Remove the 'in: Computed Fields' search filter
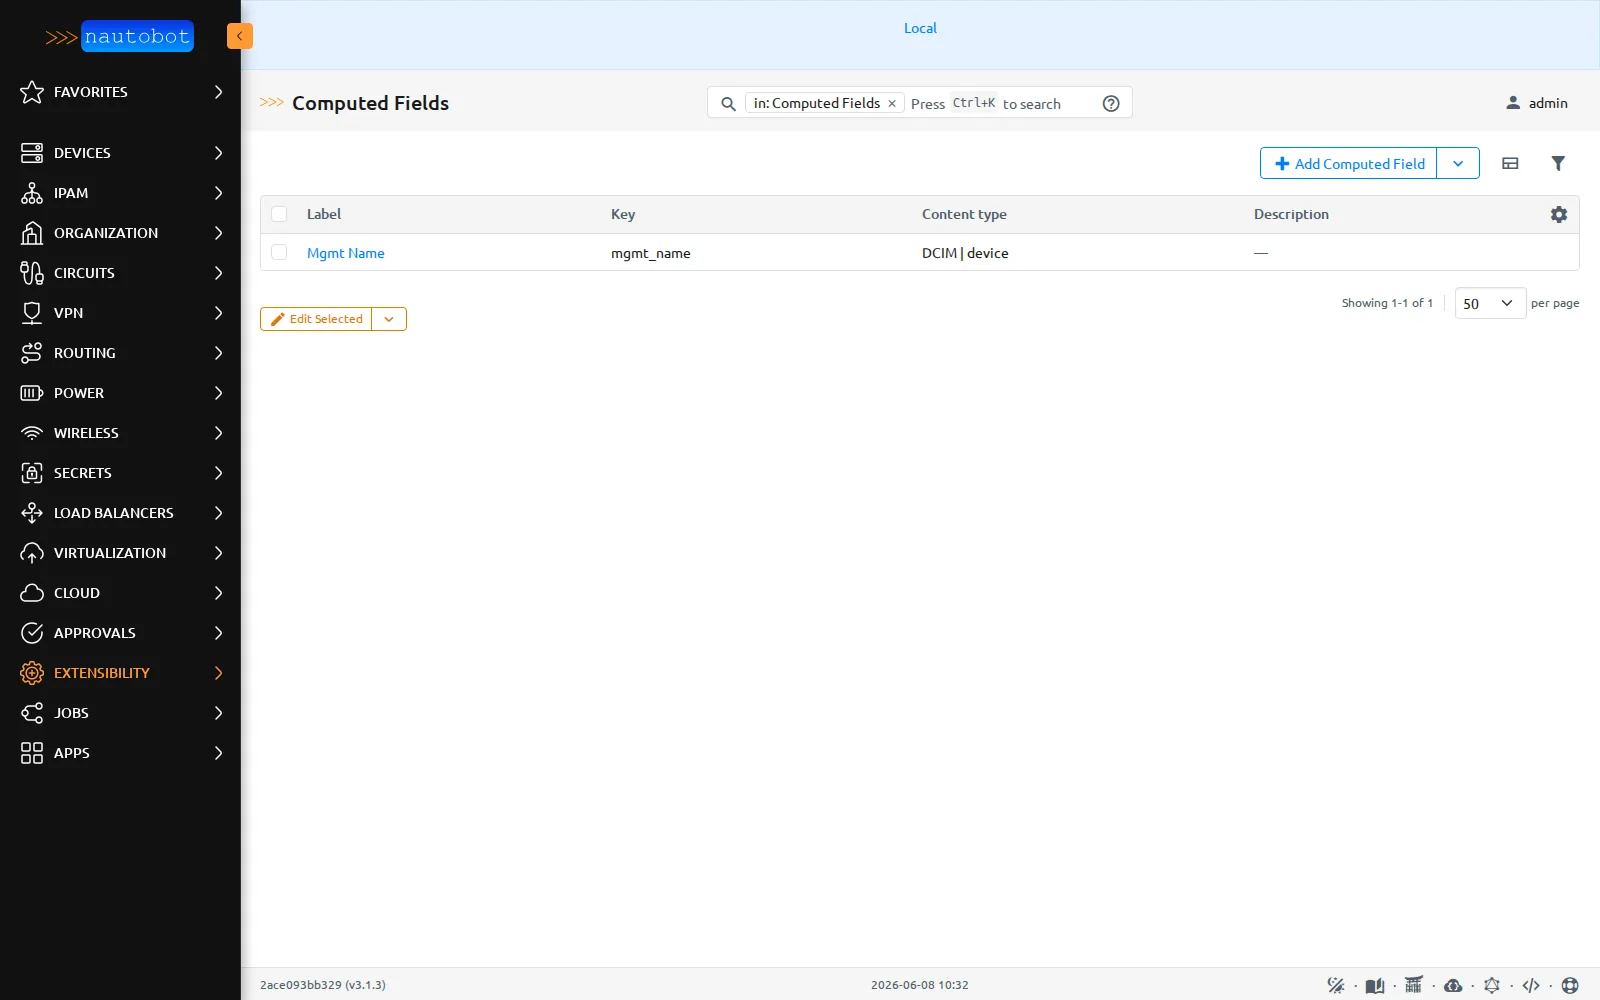The height and width of the screenshot is (1000, 1600). pyautogui.click(x=892, y=104)
